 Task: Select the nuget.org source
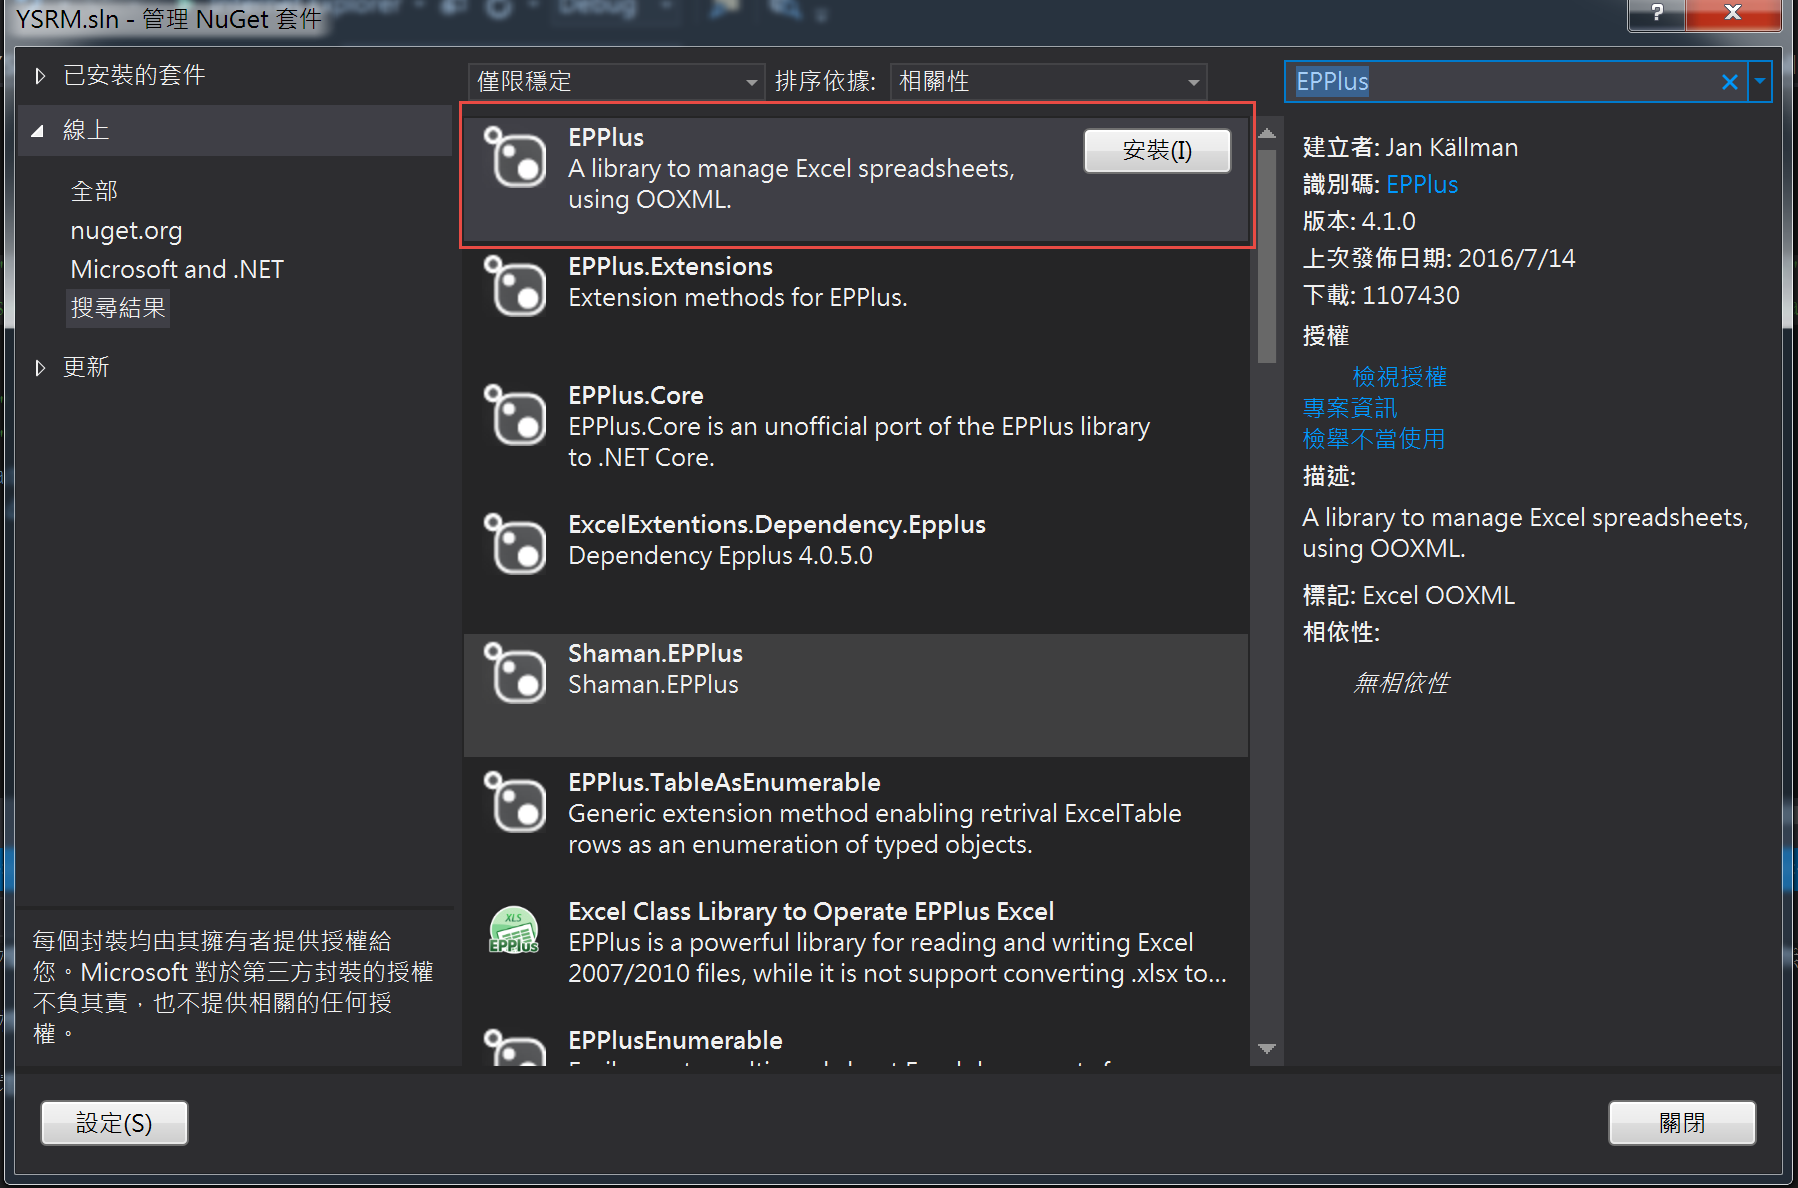[x=126, y=231]
